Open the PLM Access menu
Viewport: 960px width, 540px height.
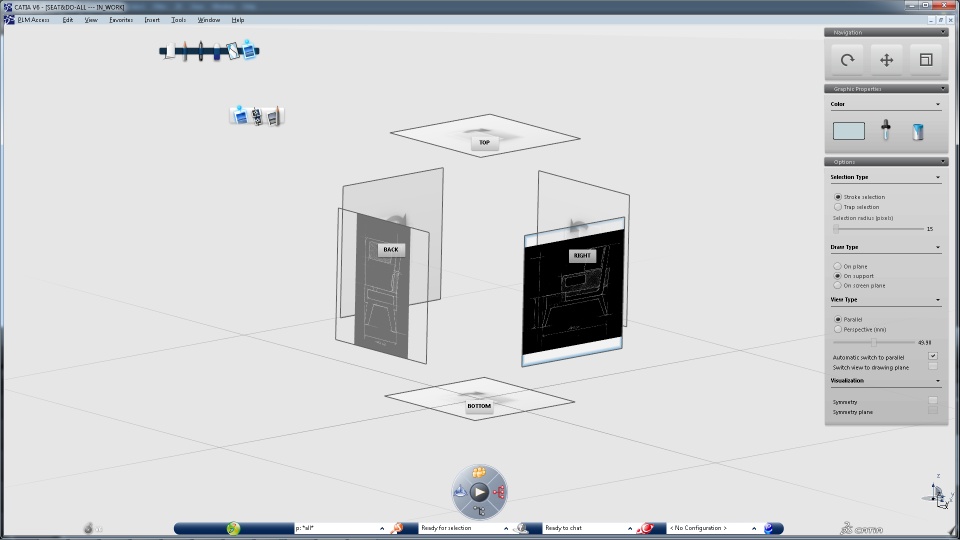click(33, 20)
